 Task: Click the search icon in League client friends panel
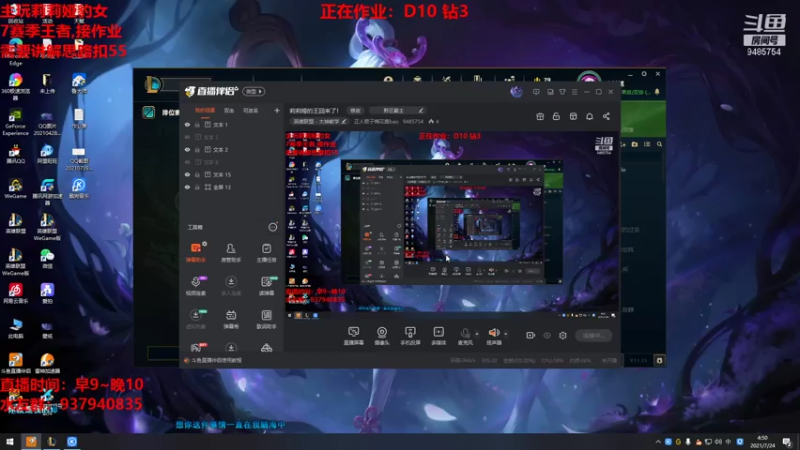click(659, 144)
